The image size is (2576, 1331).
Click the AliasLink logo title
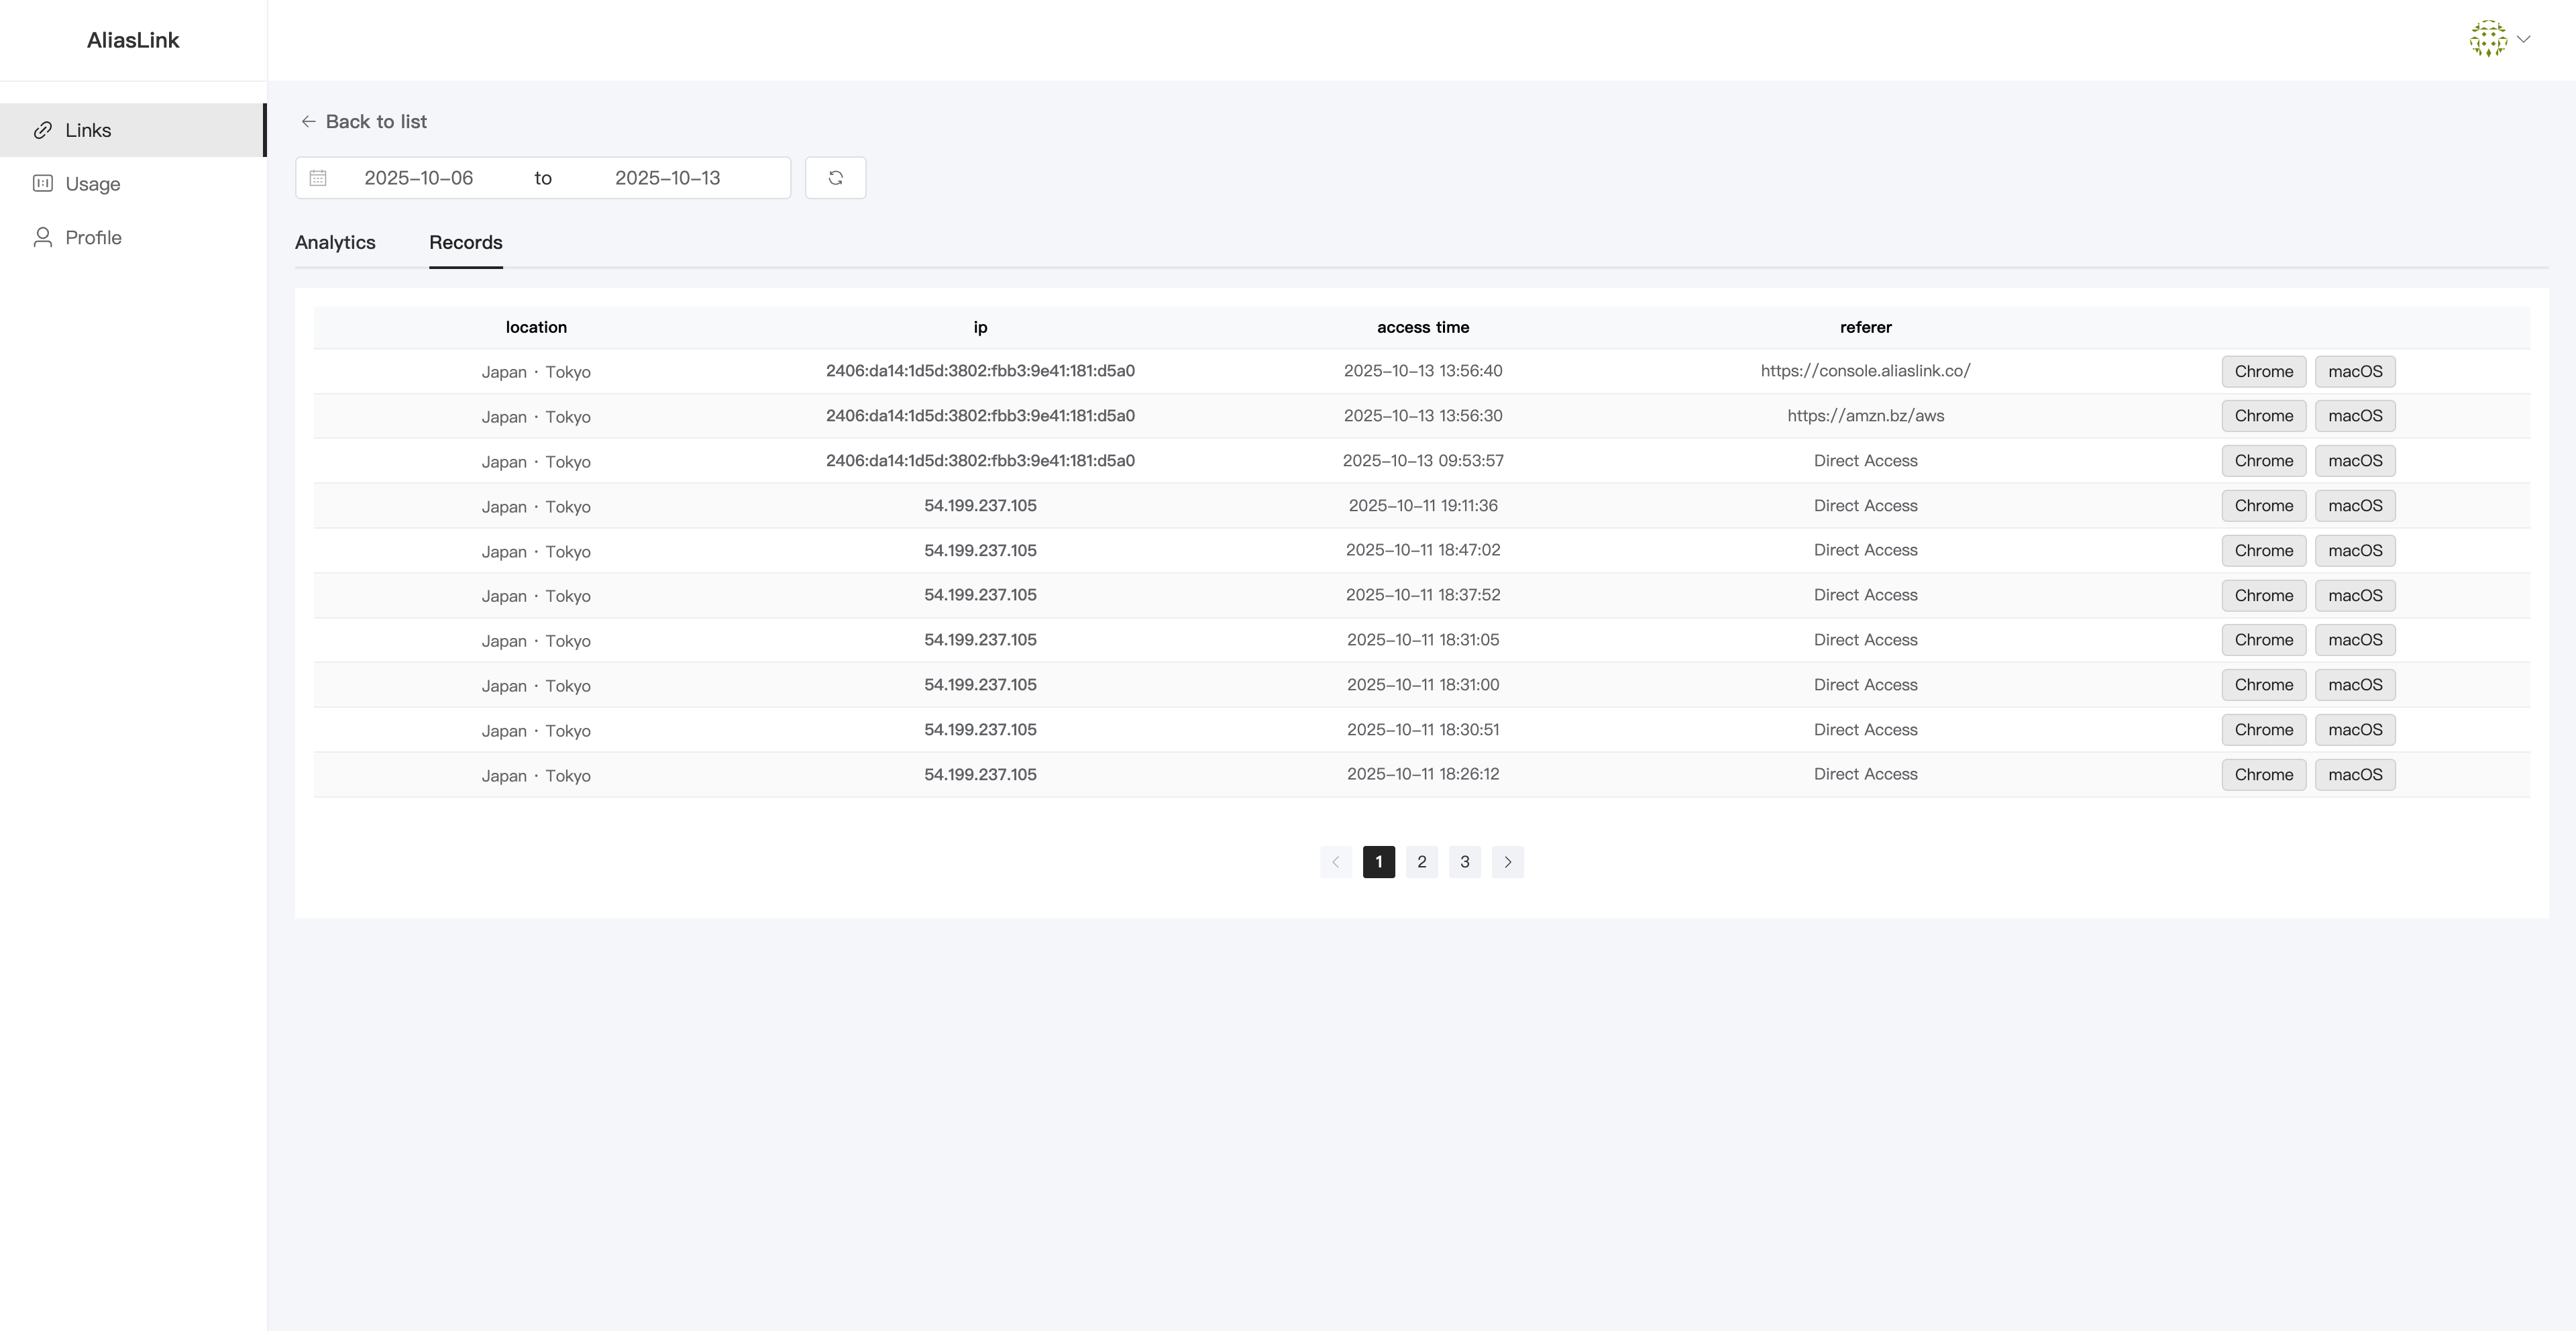tap(133, 40)
